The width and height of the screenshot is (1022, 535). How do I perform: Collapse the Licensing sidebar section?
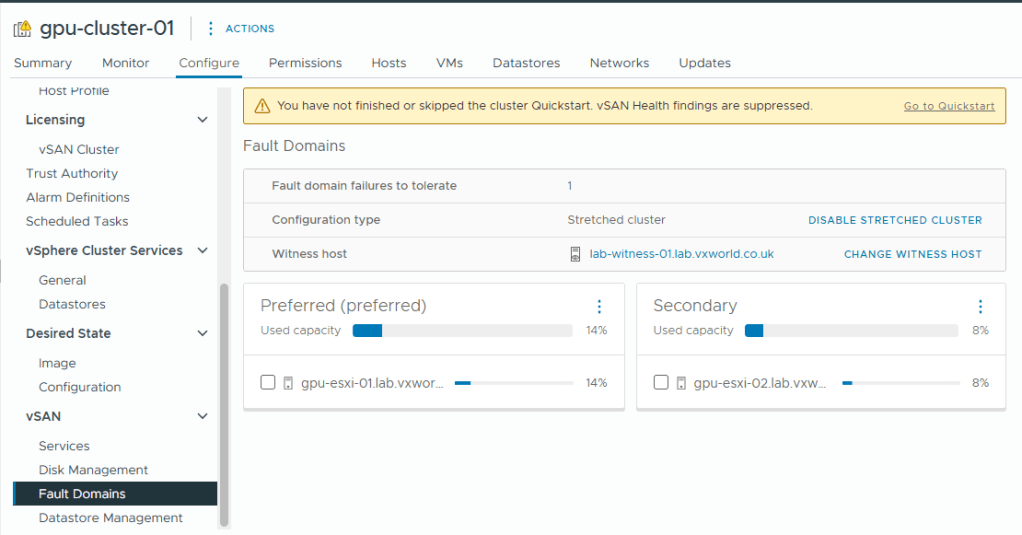pos(202,120)
